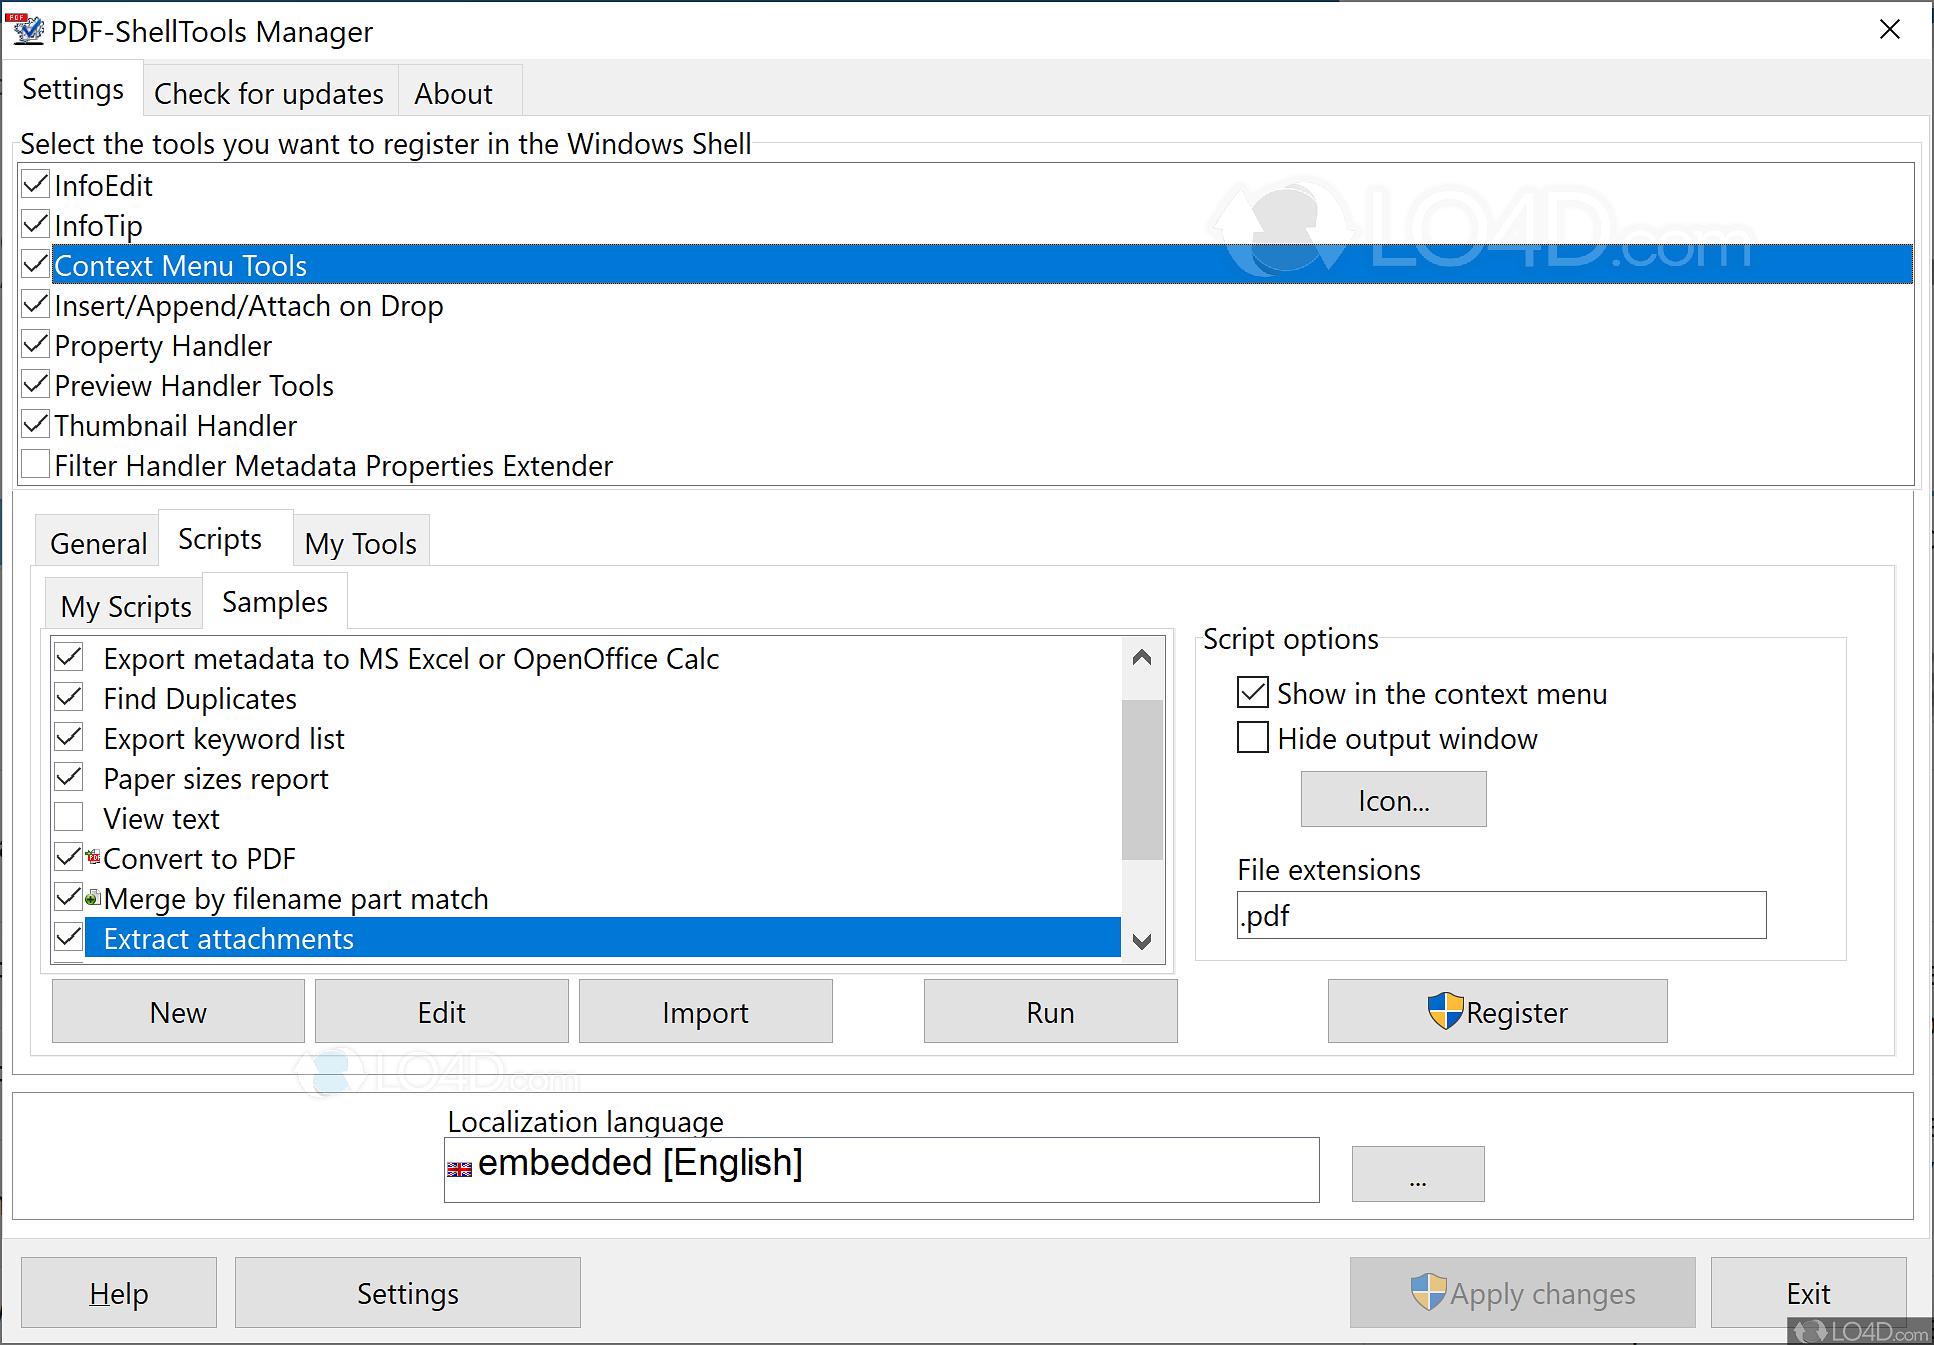Viewport: 1934px width, 1345px height.
Task: Open the My Tools tab
Action: click(360, 541)
